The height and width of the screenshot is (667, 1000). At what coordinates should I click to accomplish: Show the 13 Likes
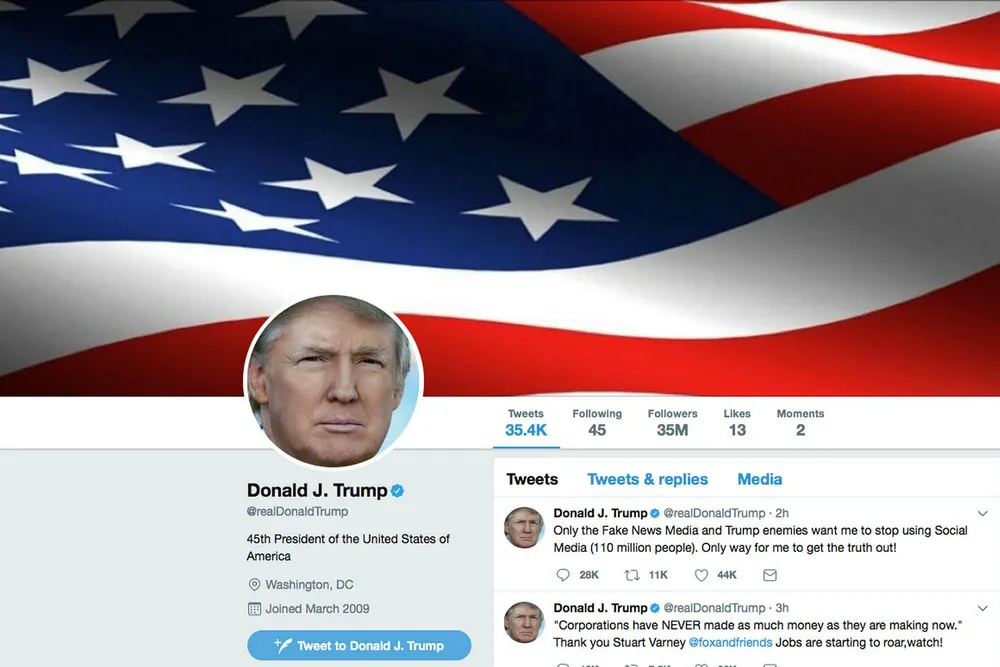click(x=737, y=422)
